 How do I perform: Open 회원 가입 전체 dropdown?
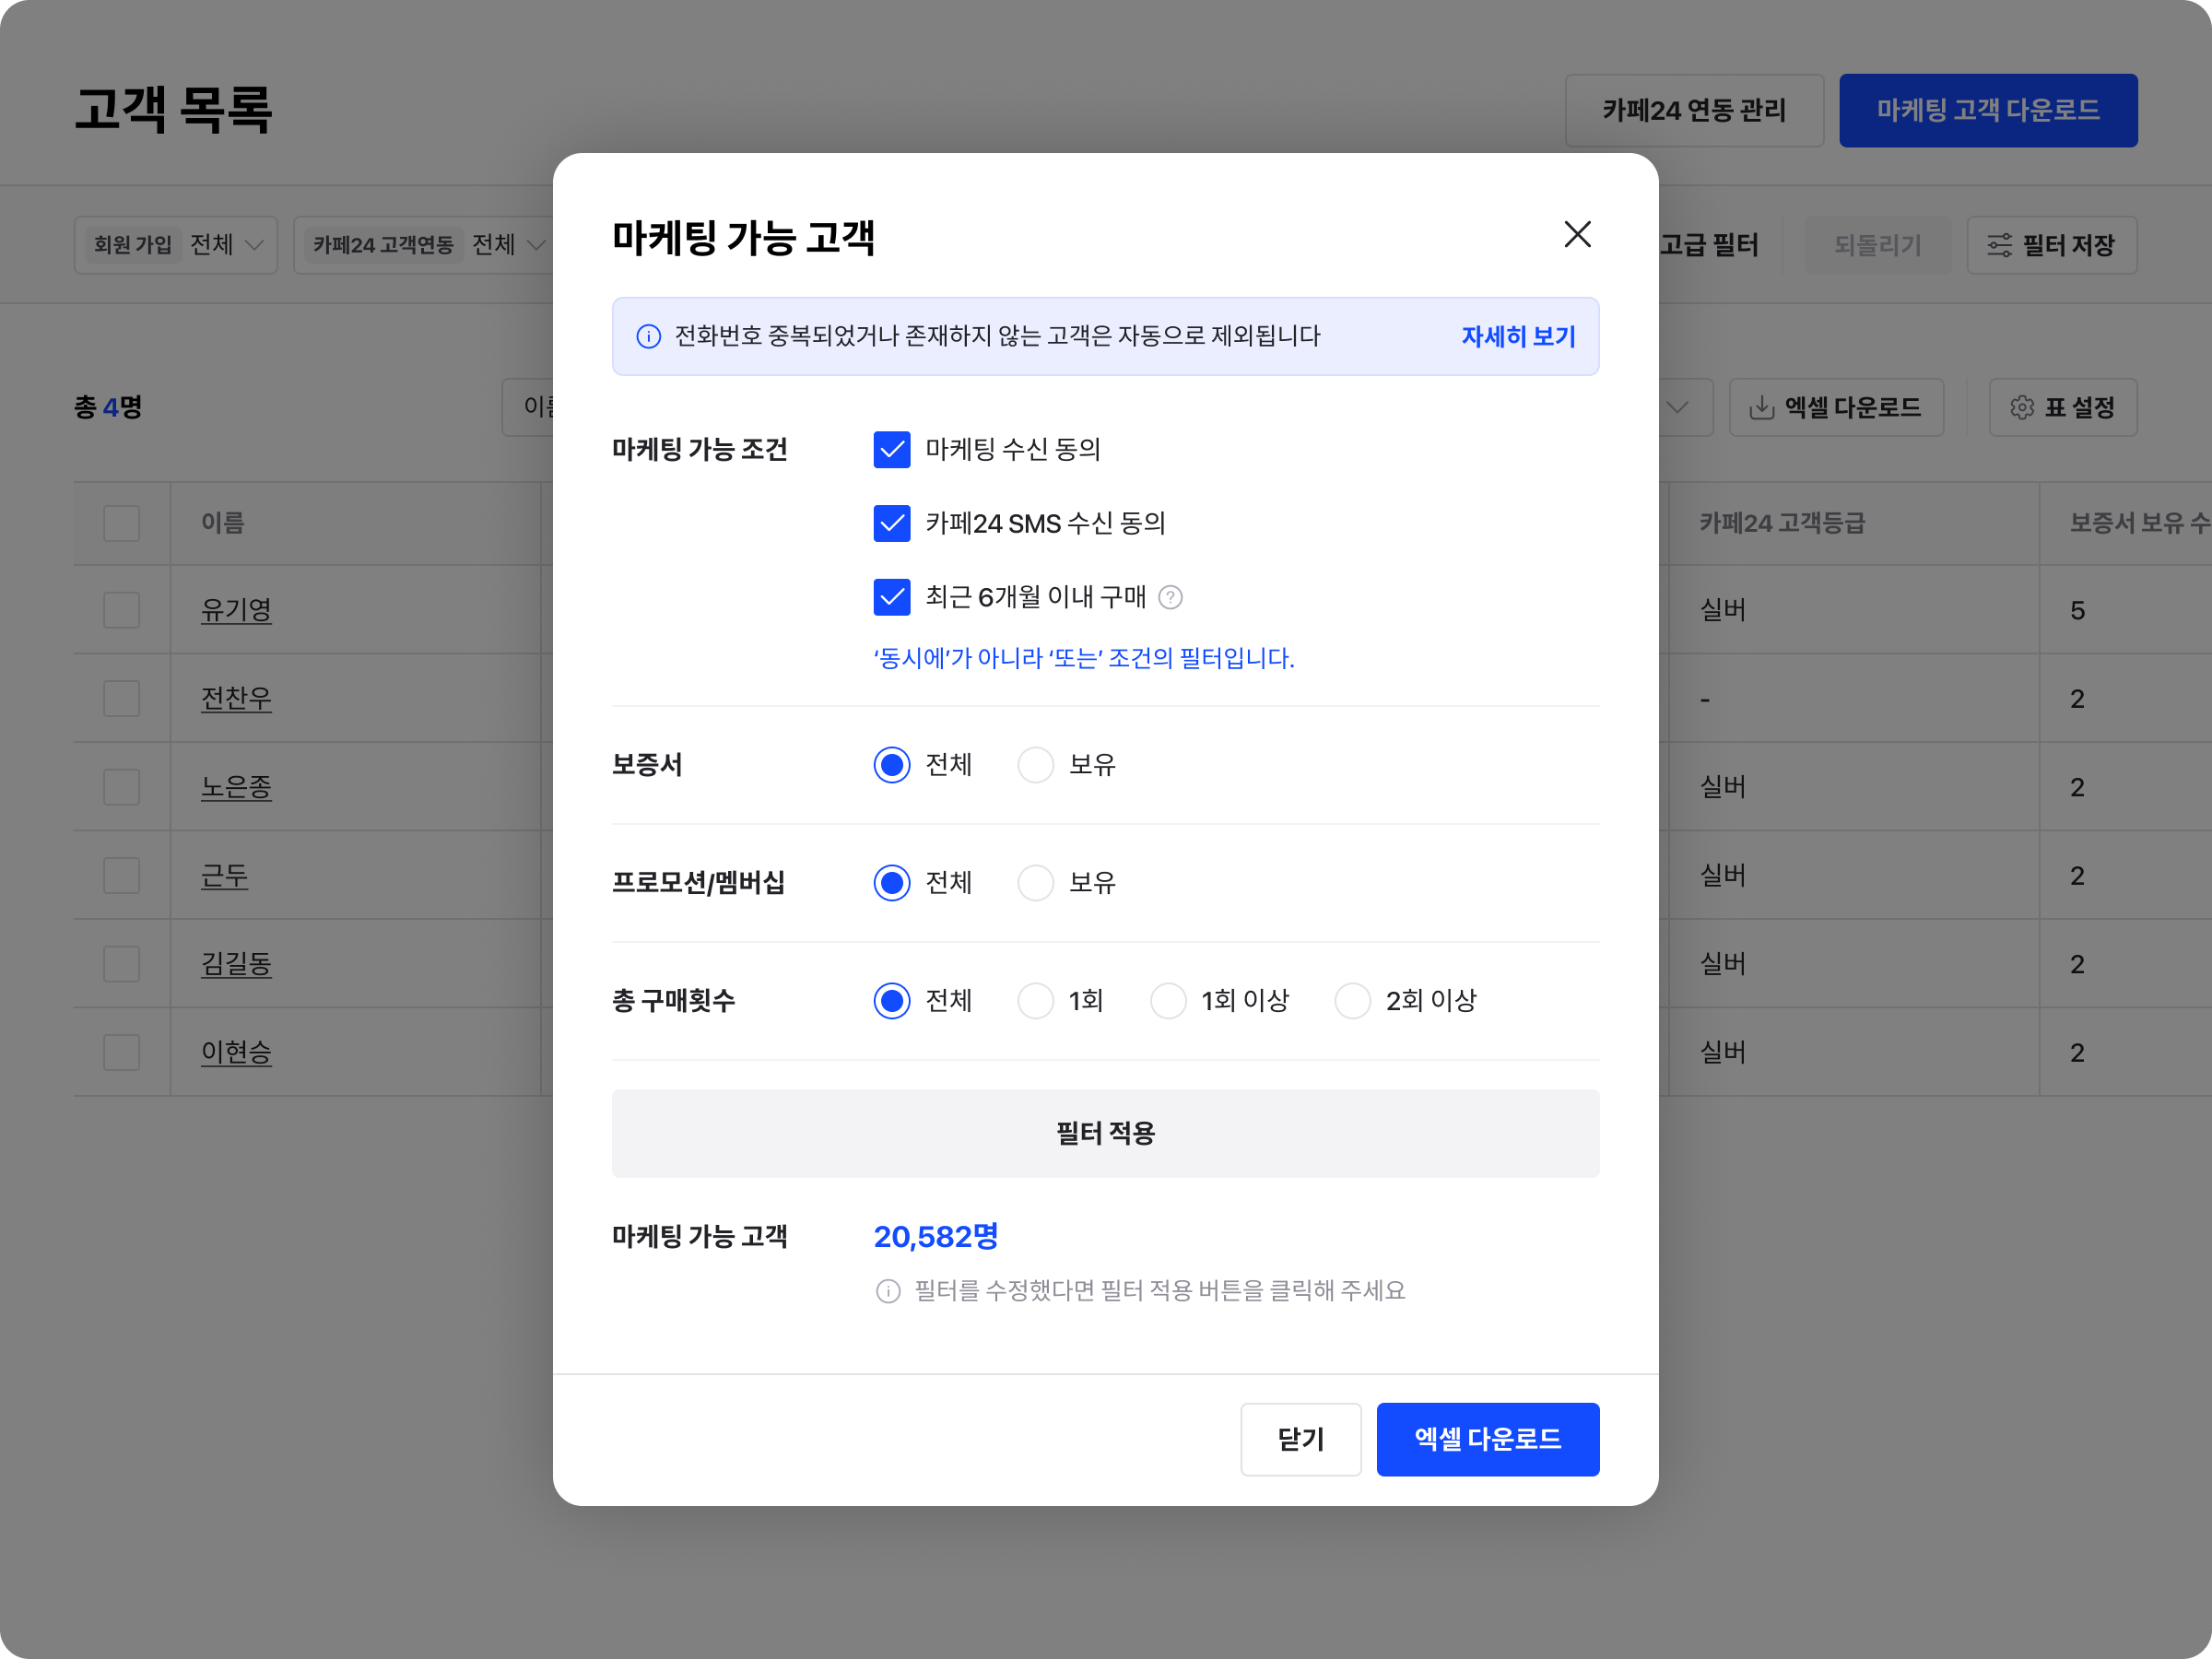(176, 246)
